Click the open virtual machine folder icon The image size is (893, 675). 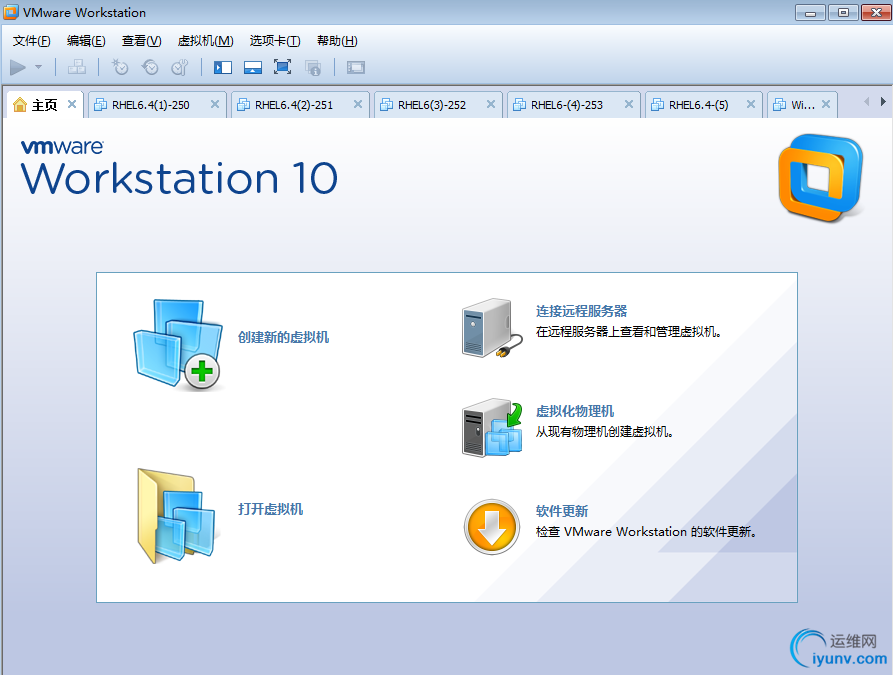pos(177,516)
